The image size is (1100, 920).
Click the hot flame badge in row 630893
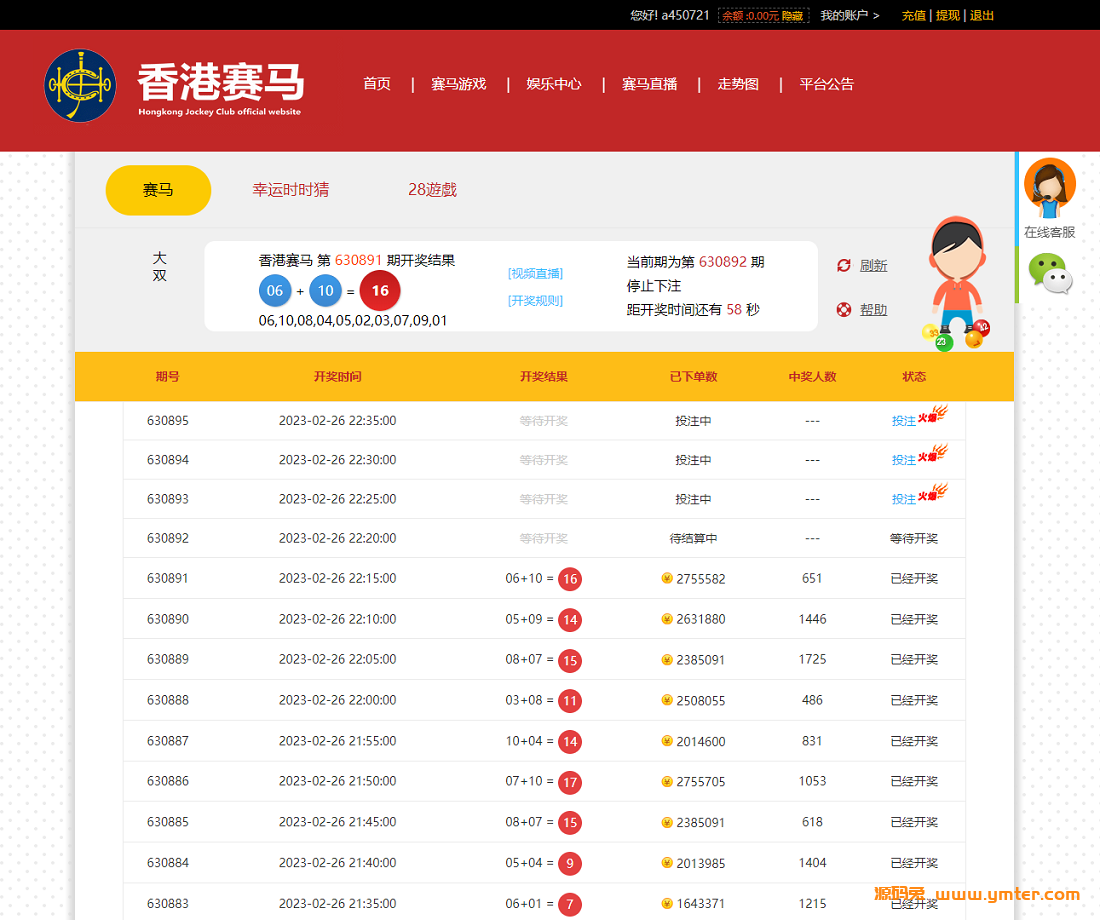tap(933, 493)
